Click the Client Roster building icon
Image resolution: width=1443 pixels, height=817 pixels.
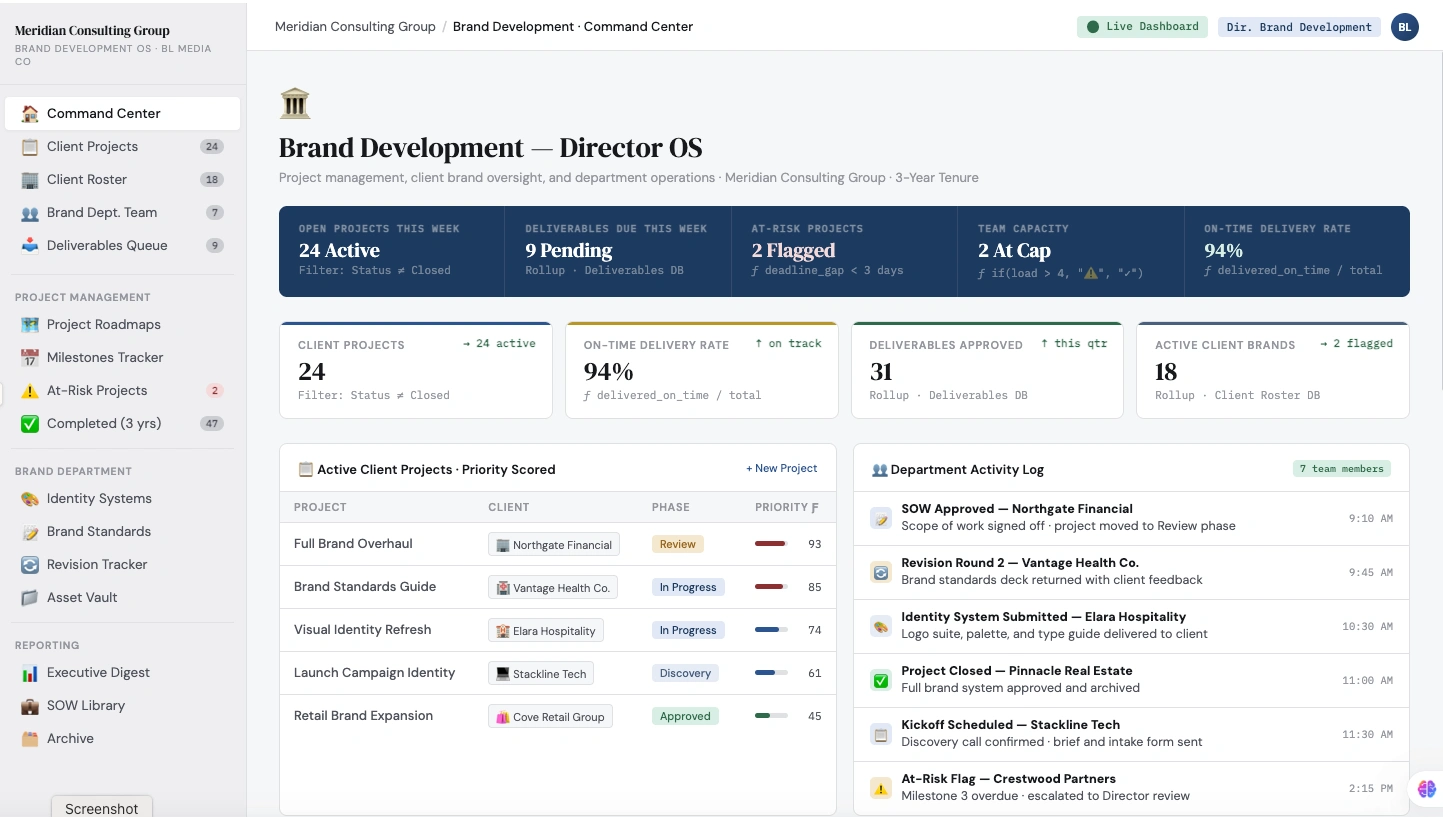pyautogui.click(x=30, y=180)
